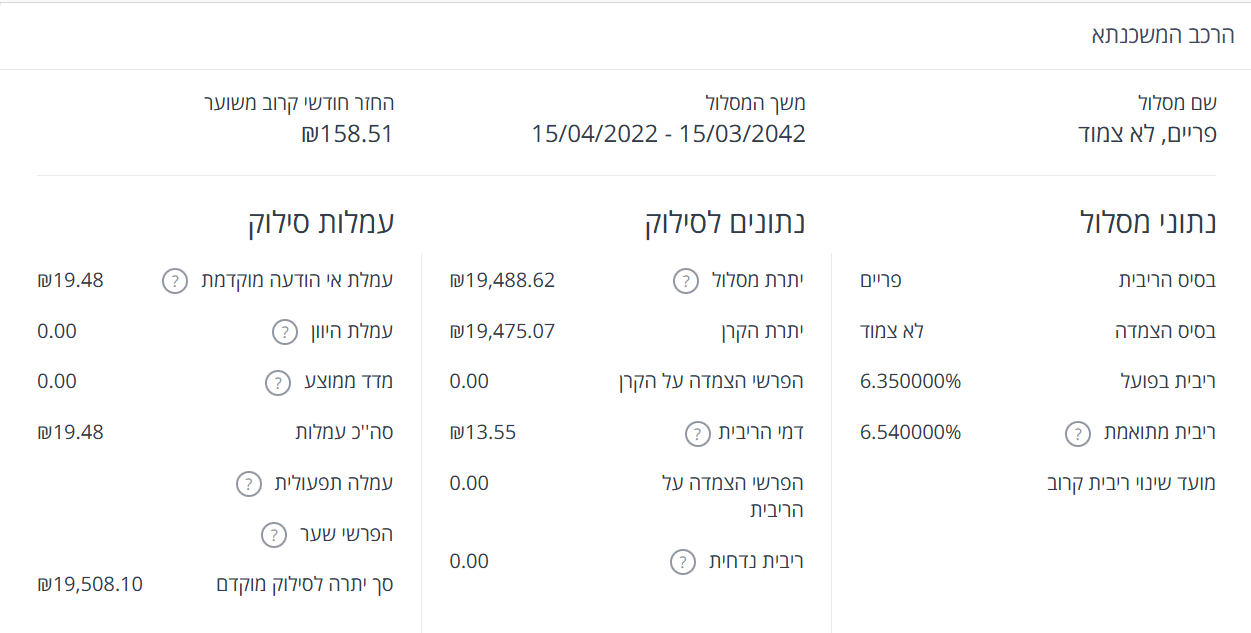Select the נתוני מסלול section heading
Screen dimensions: 1251x633
click(x=1148, y=223)
